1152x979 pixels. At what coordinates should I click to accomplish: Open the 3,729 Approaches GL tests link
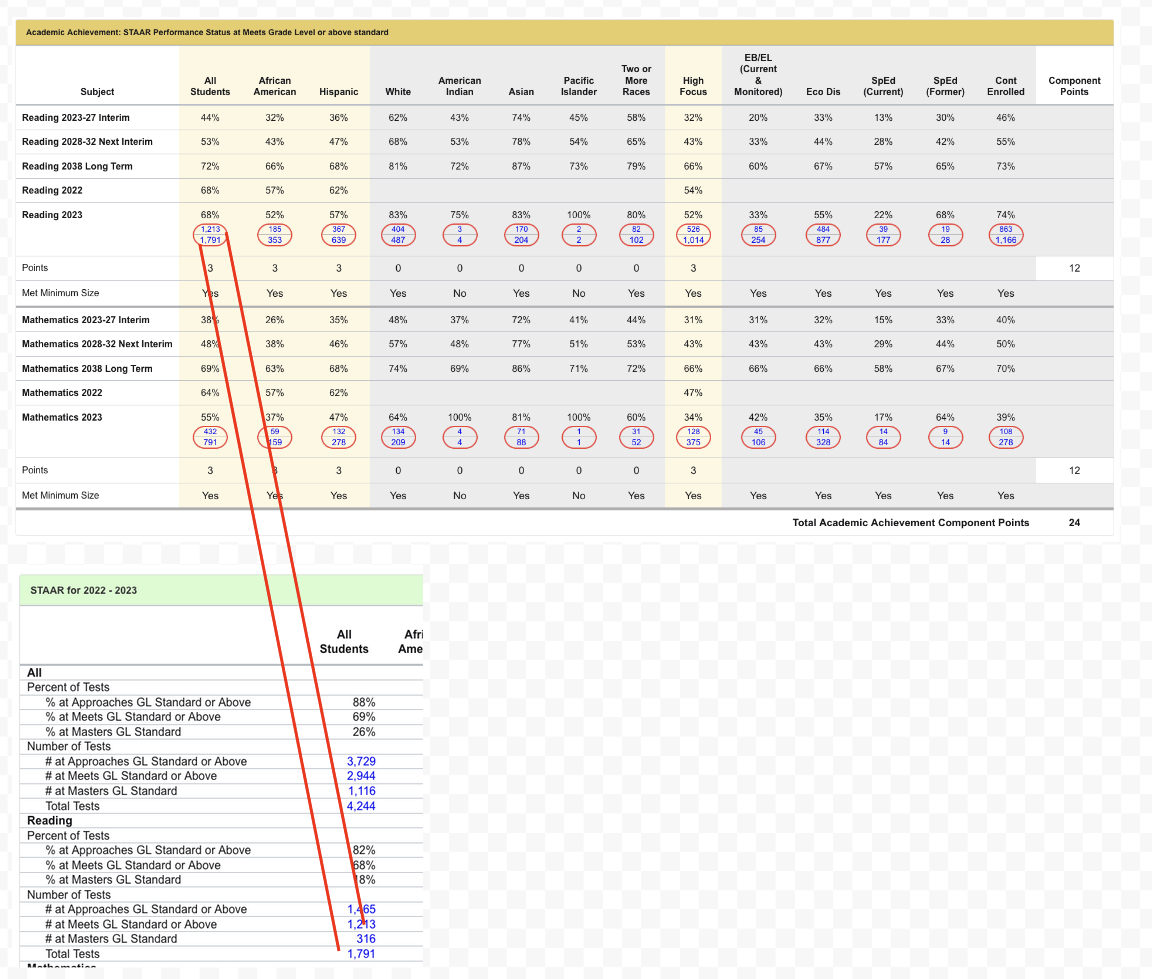pos(361,762)
